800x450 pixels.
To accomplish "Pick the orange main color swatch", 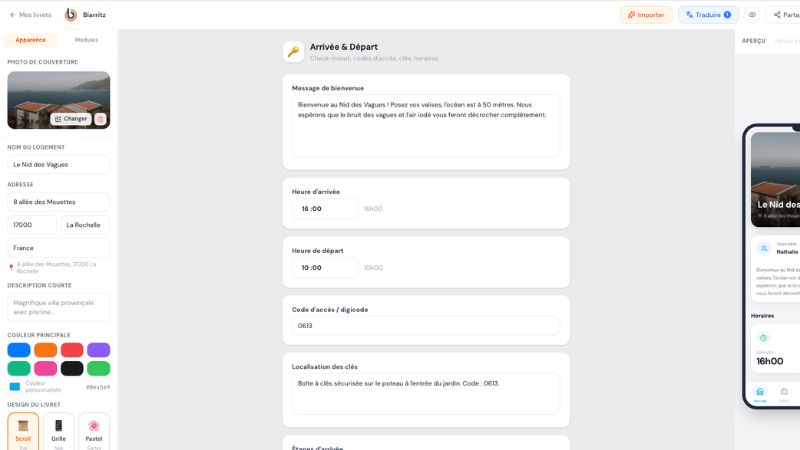I will click(x=45, y=350).
